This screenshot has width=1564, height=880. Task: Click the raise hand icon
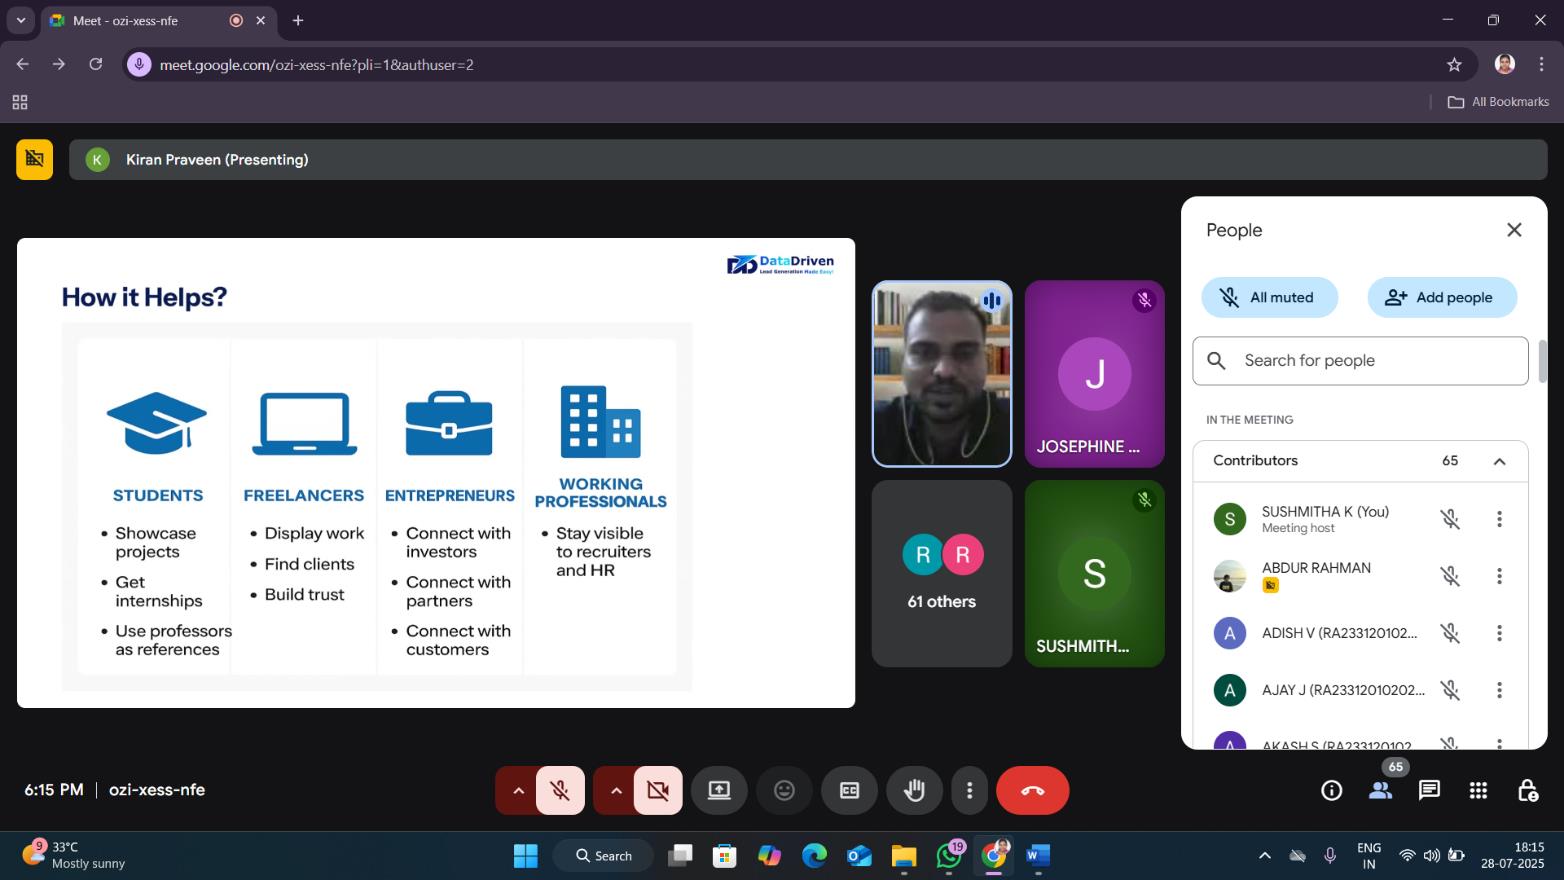(x=914, y=790)
